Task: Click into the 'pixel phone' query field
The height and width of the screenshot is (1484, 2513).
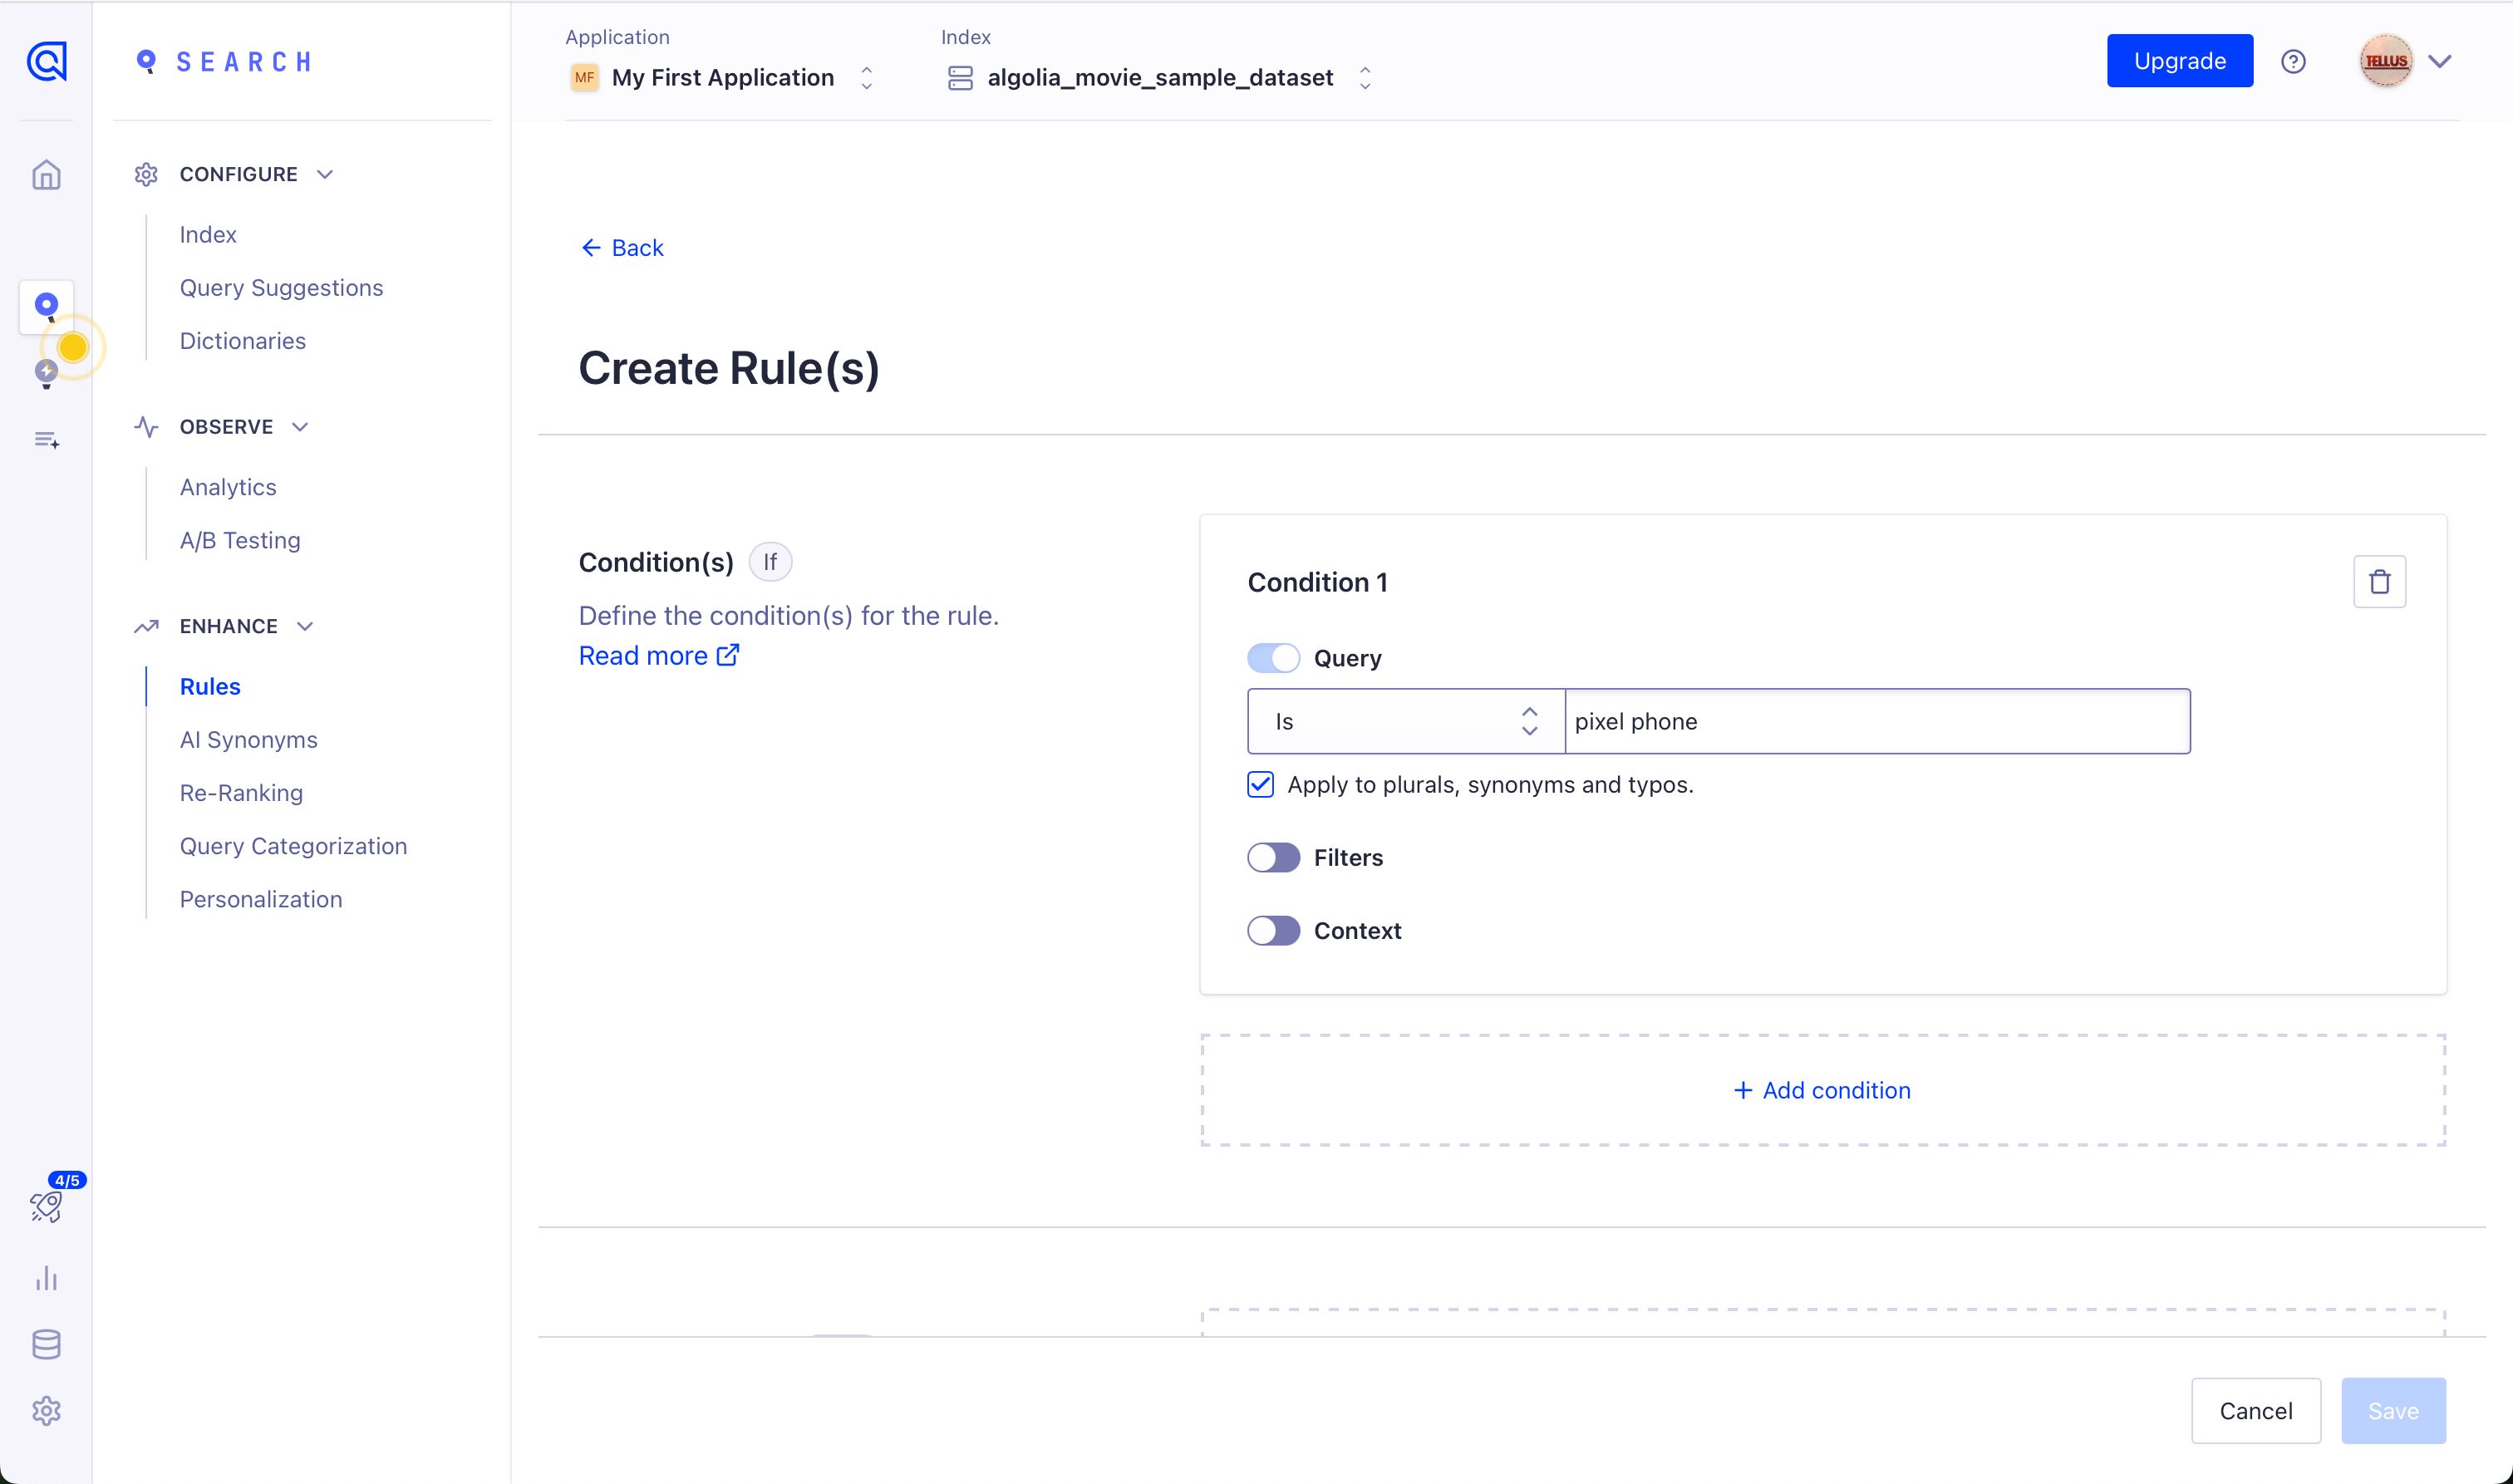Action: pos(1876,721)
